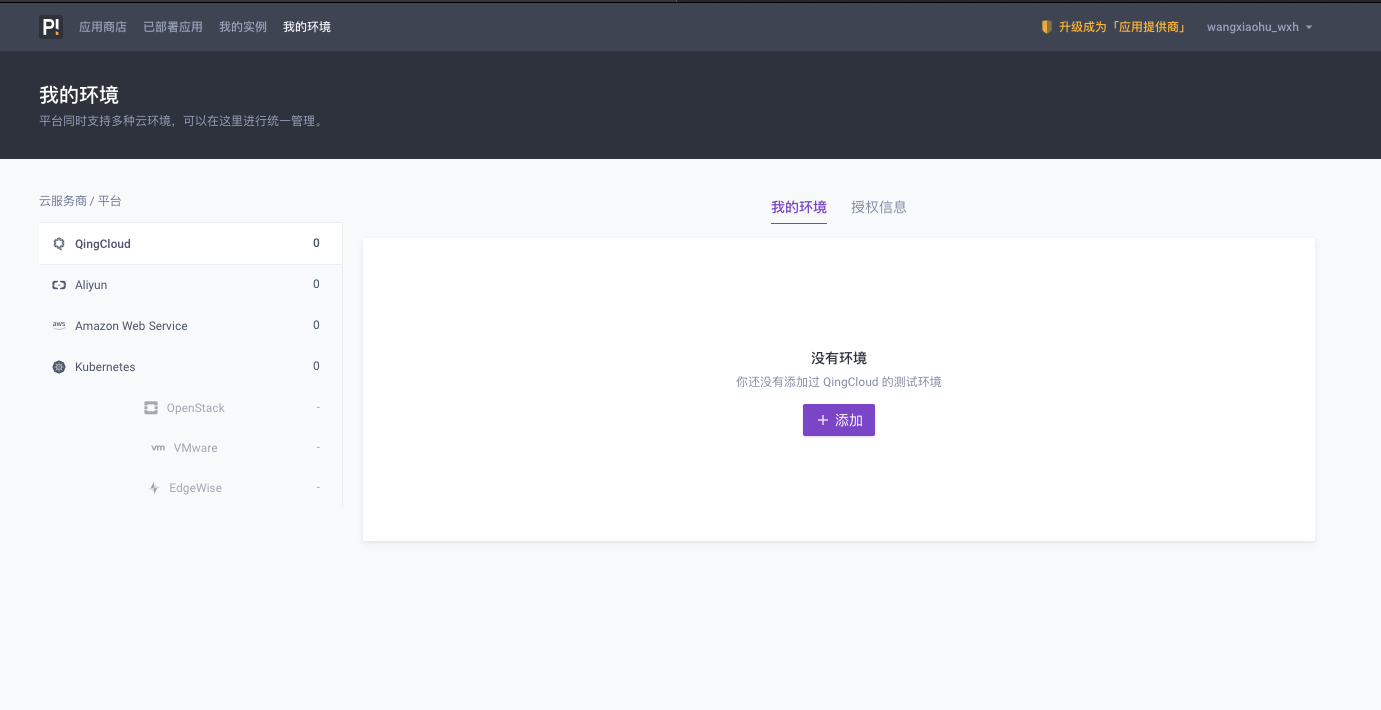Click the Aliyun provider icon
Screen dimensions: 1381x710
pos(59,285)
